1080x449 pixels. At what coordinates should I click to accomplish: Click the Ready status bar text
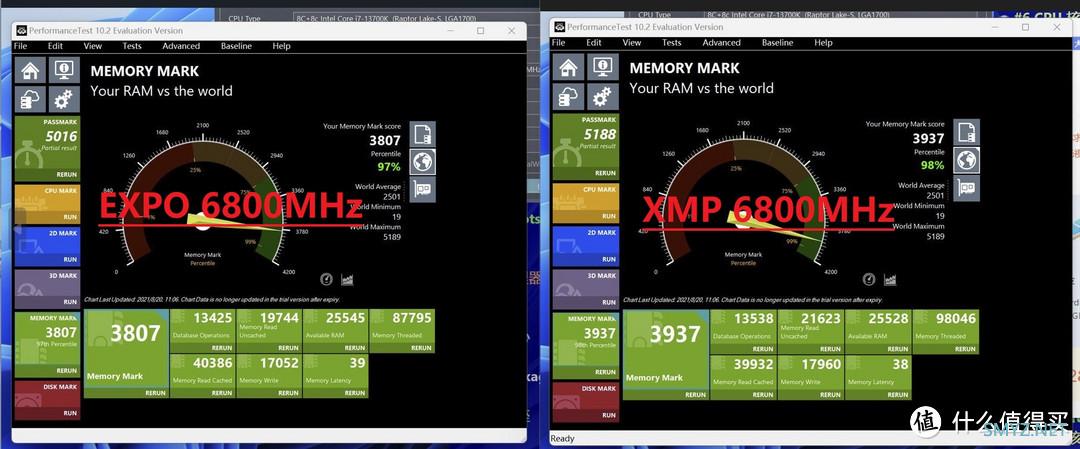tap(563, 439)
